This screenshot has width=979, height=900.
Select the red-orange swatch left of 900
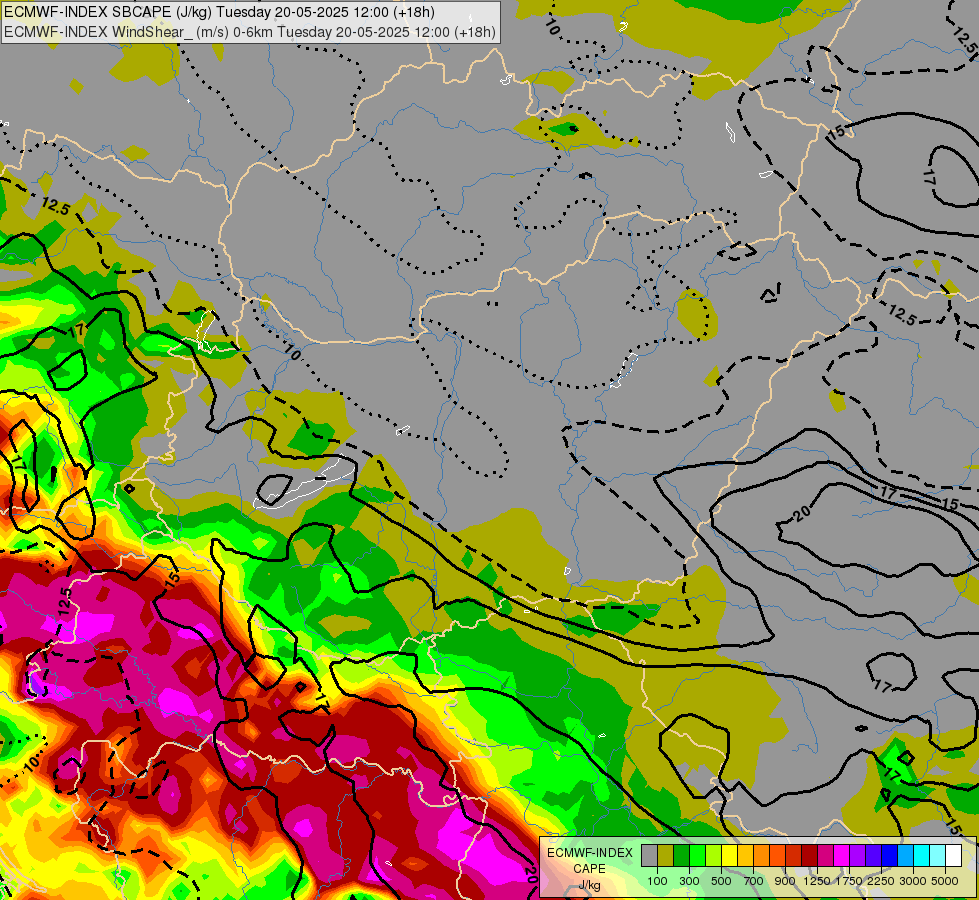point(777,856)
